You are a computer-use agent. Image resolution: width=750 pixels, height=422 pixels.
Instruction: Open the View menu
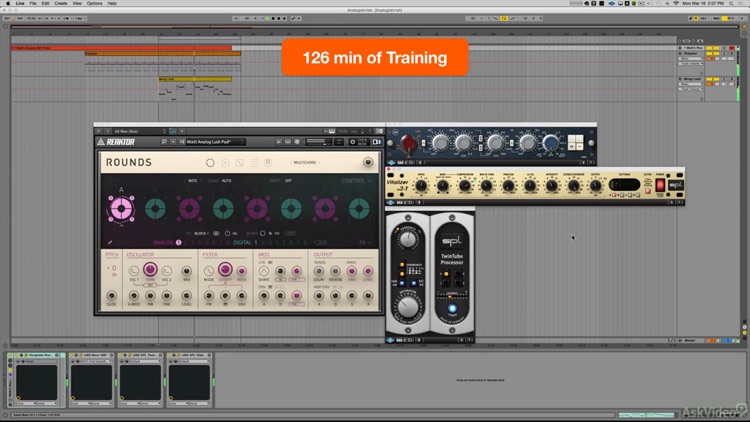click(x=77, y=3)
